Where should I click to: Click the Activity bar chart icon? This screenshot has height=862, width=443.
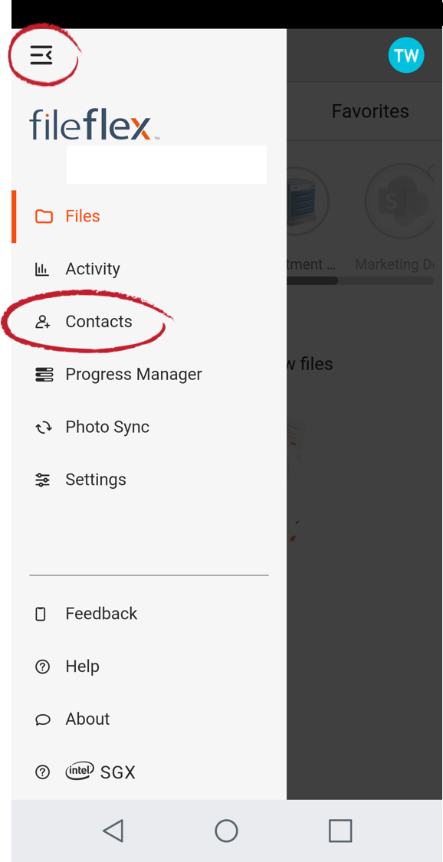[x=42, y=269]
